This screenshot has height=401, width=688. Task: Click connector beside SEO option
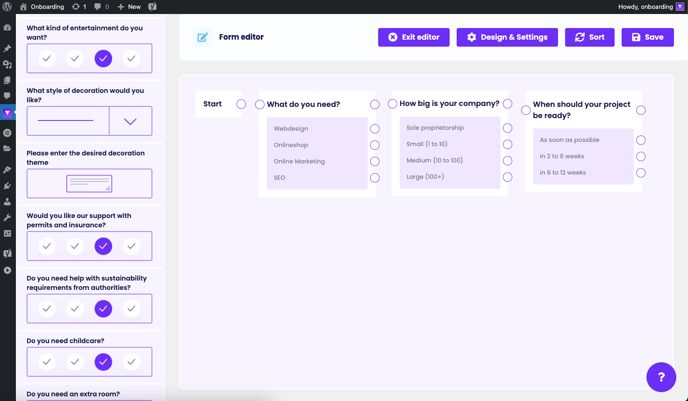(375, 178)
